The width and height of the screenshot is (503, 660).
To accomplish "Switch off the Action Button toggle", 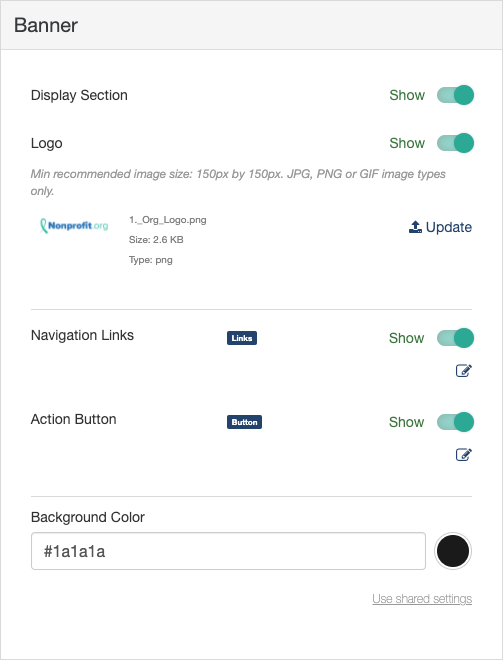I will (x=455, y=422).
